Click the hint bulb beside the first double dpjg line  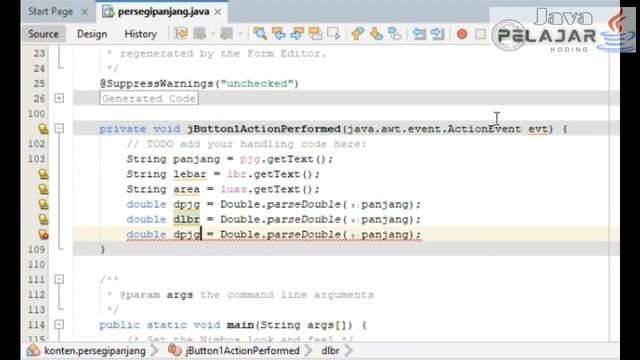tap(43, 204)
